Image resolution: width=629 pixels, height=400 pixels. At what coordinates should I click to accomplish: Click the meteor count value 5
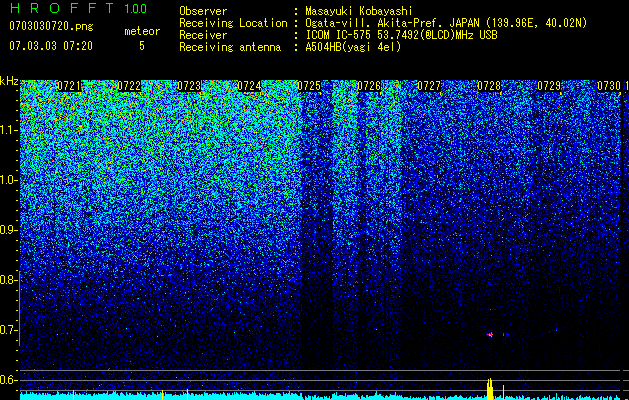click(x=142, y=46)
